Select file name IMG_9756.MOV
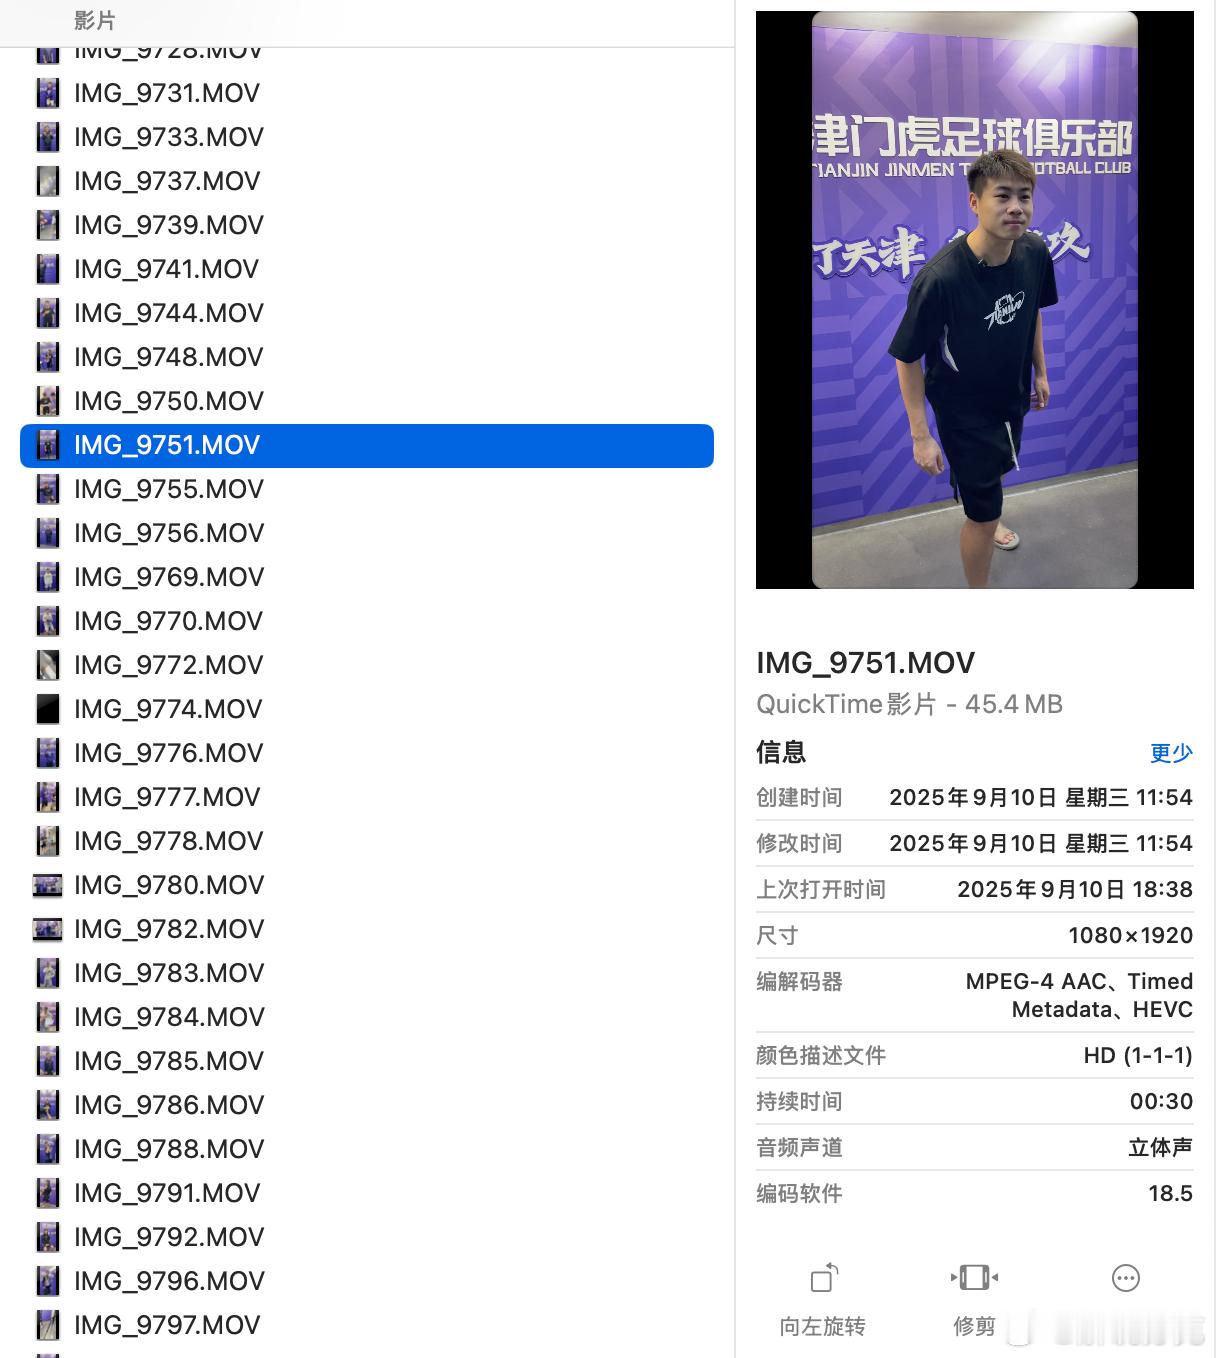Image resolution: width=1216 pixels, height=1358 pixels. [169, 533]
